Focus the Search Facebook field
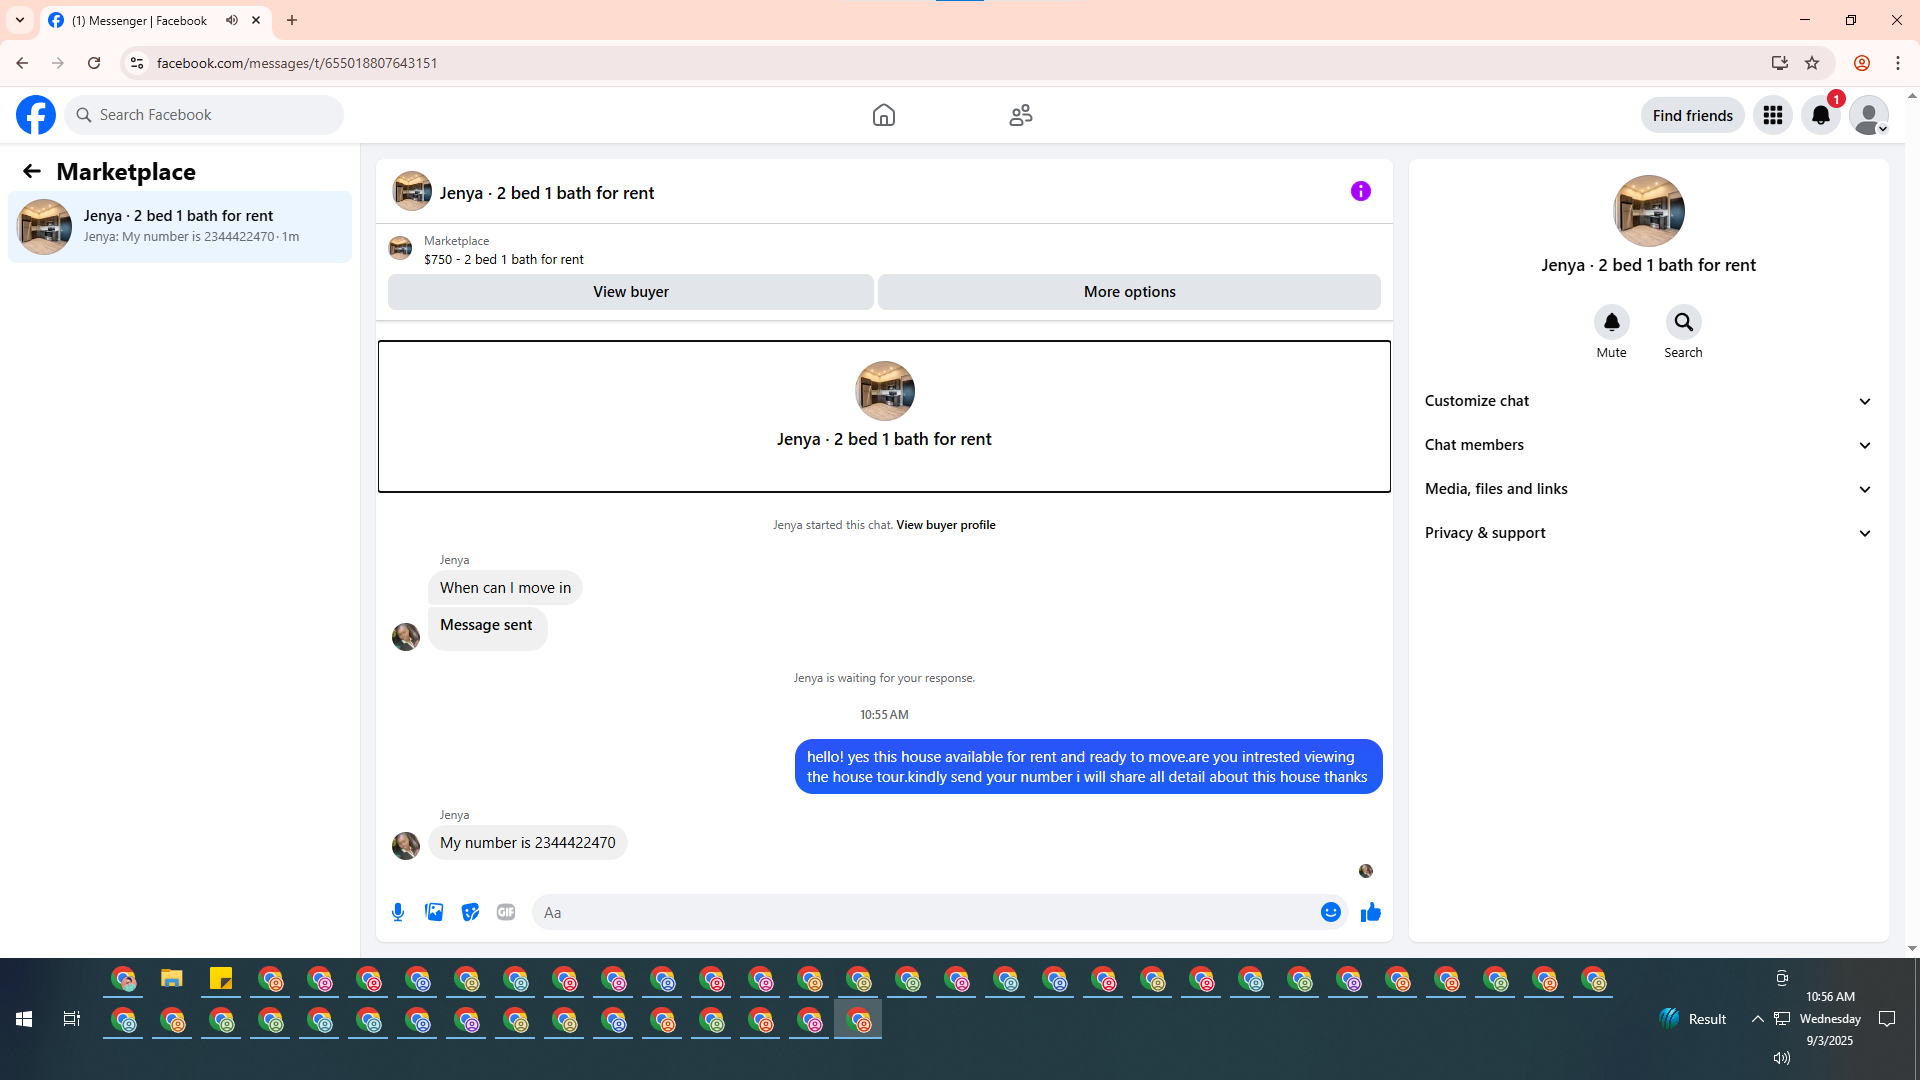Screen dimensions: 1920x1080 coord(204,115)
